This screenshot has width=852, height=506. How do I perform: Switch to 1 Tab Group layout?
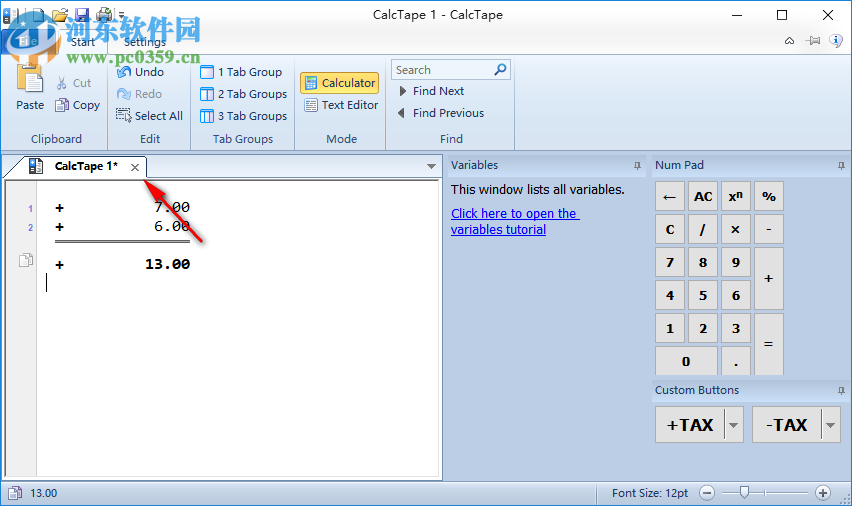(241, 72)
